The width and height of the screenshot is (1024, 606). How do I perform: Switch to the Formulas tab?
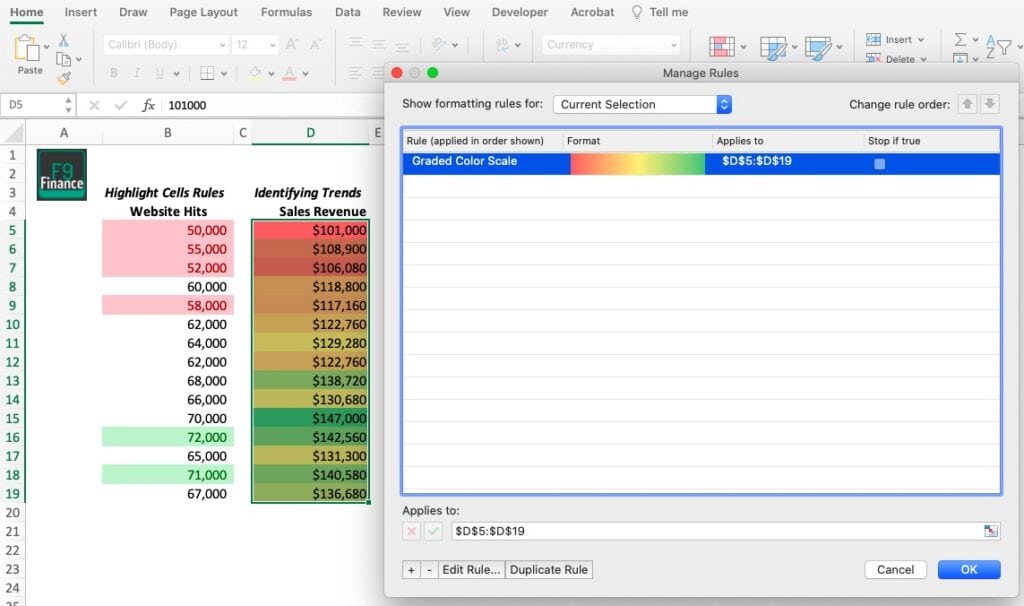coord(286,12)
